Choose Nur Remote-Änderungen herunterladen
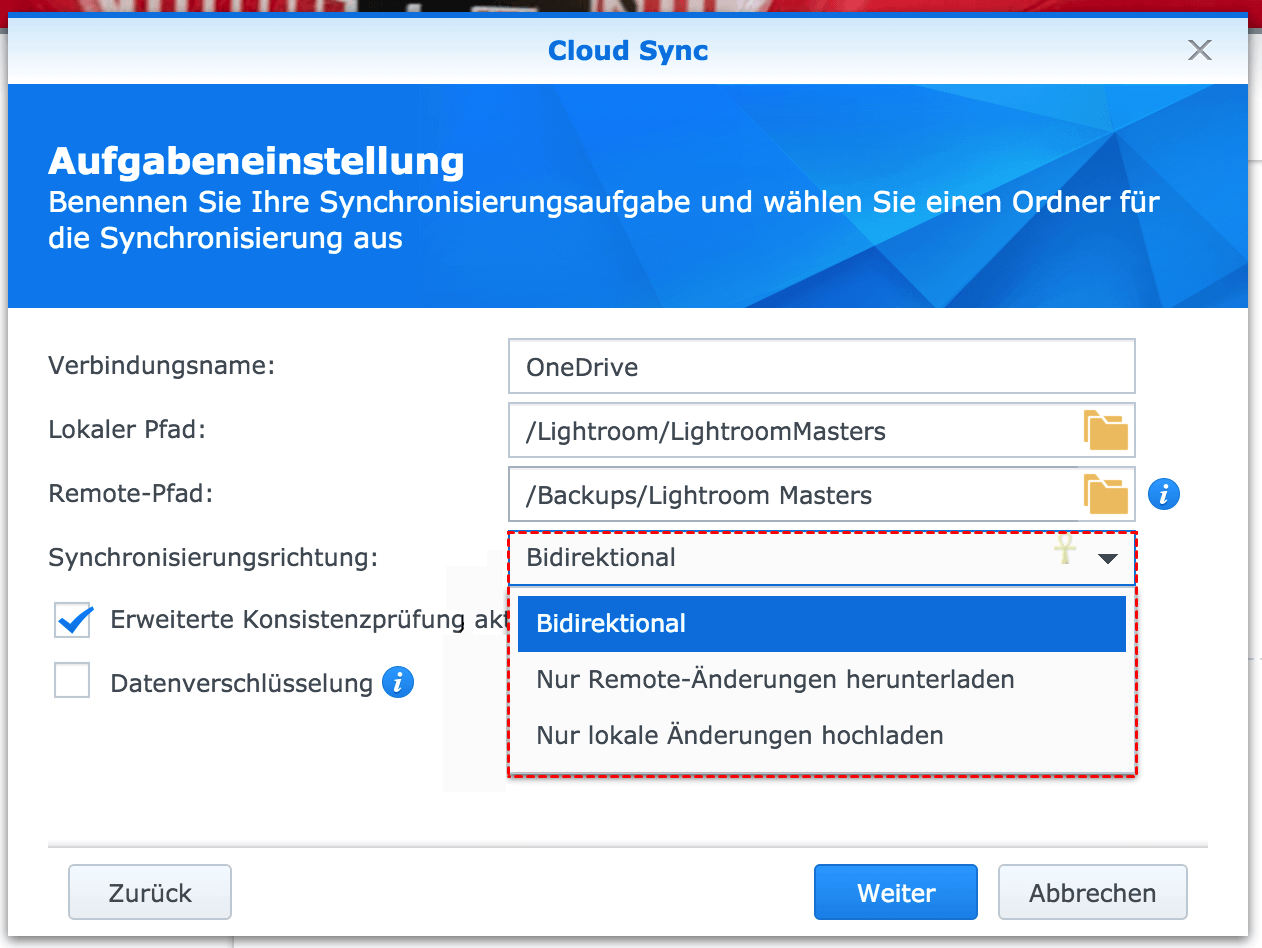The image size is (1262, 948). [775, 680]
